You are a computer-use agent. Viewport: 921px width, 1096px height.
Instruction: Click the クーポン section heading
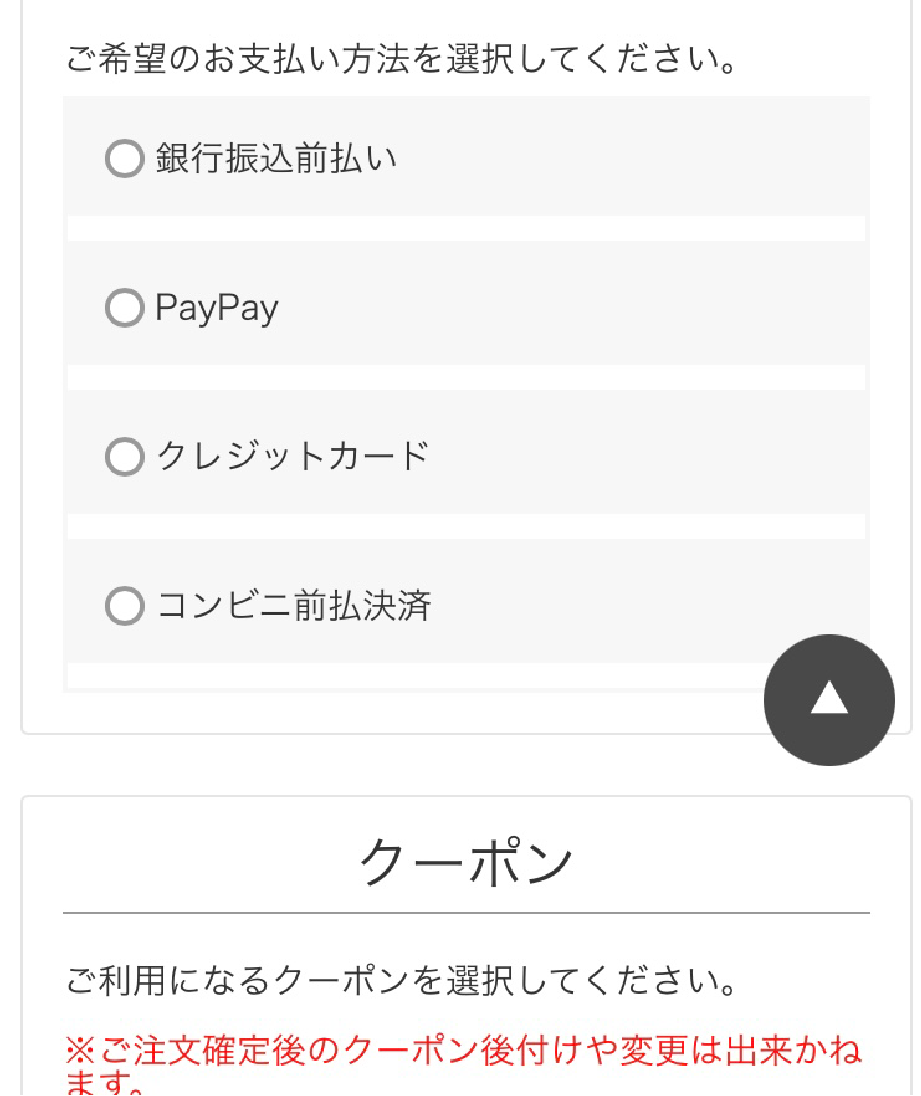pyautogui.click(x=466, y=861)
